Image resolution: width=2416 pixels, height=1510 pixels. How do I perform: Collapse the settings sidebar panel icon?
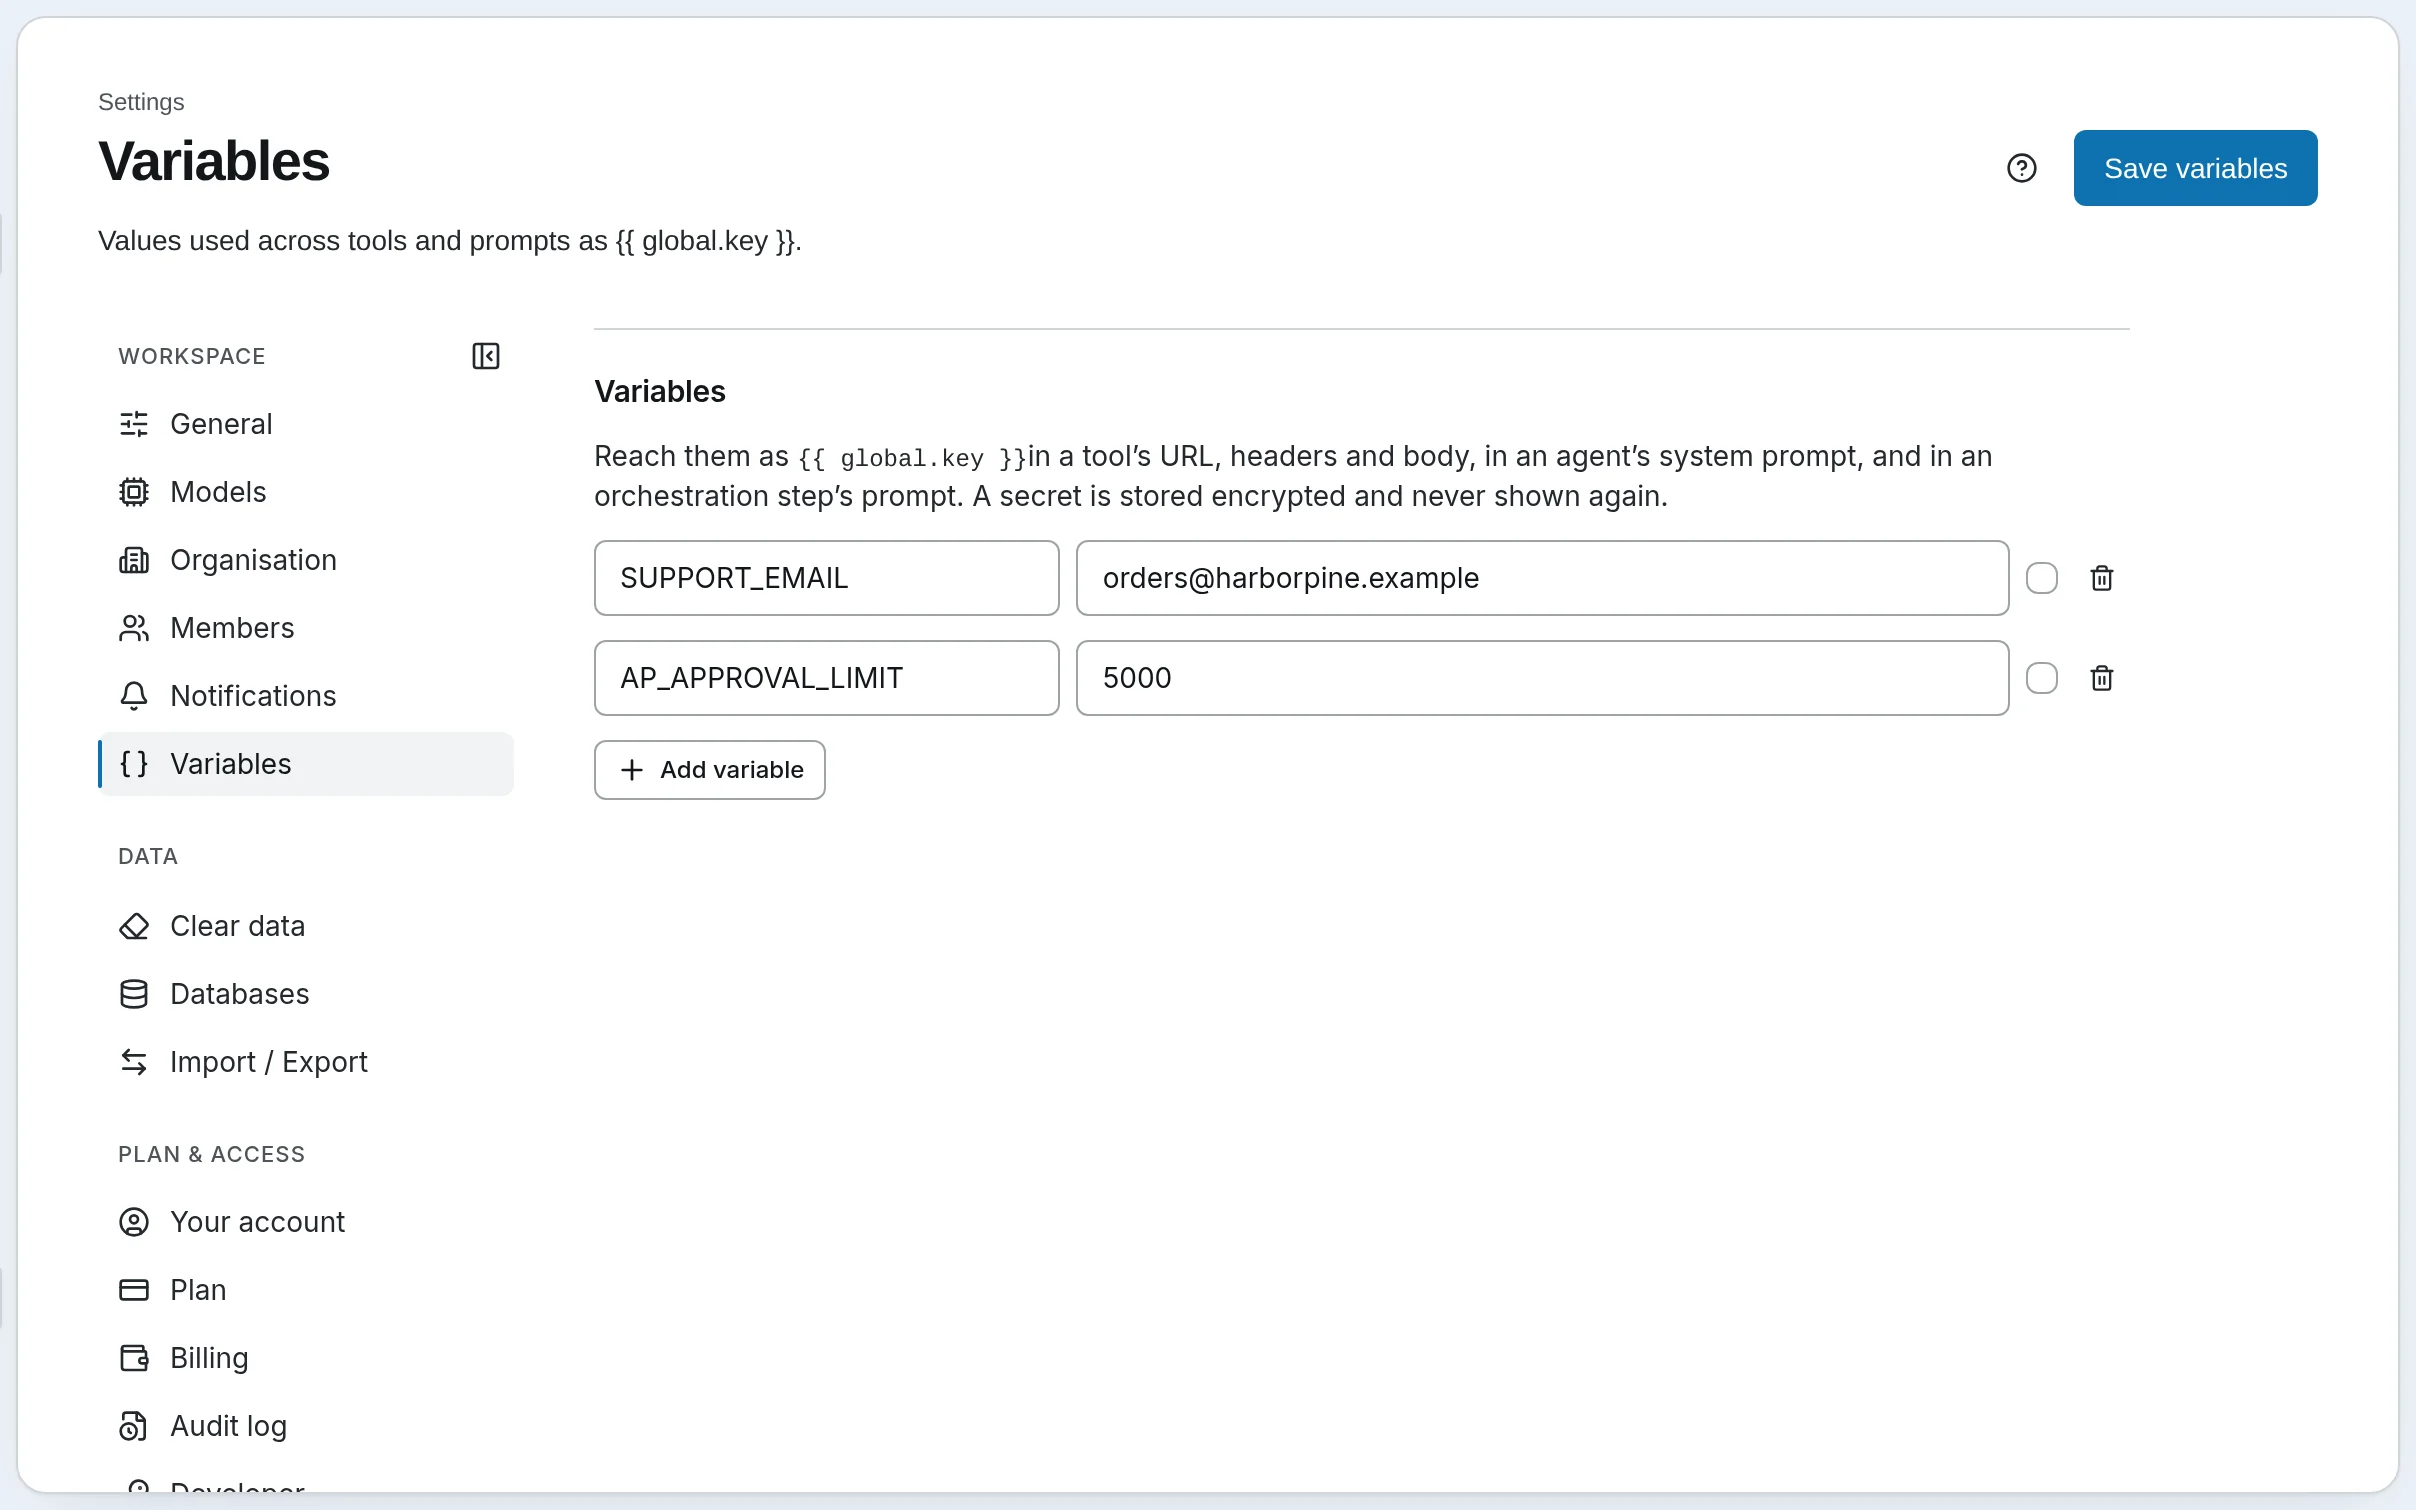tap(486, 356)
